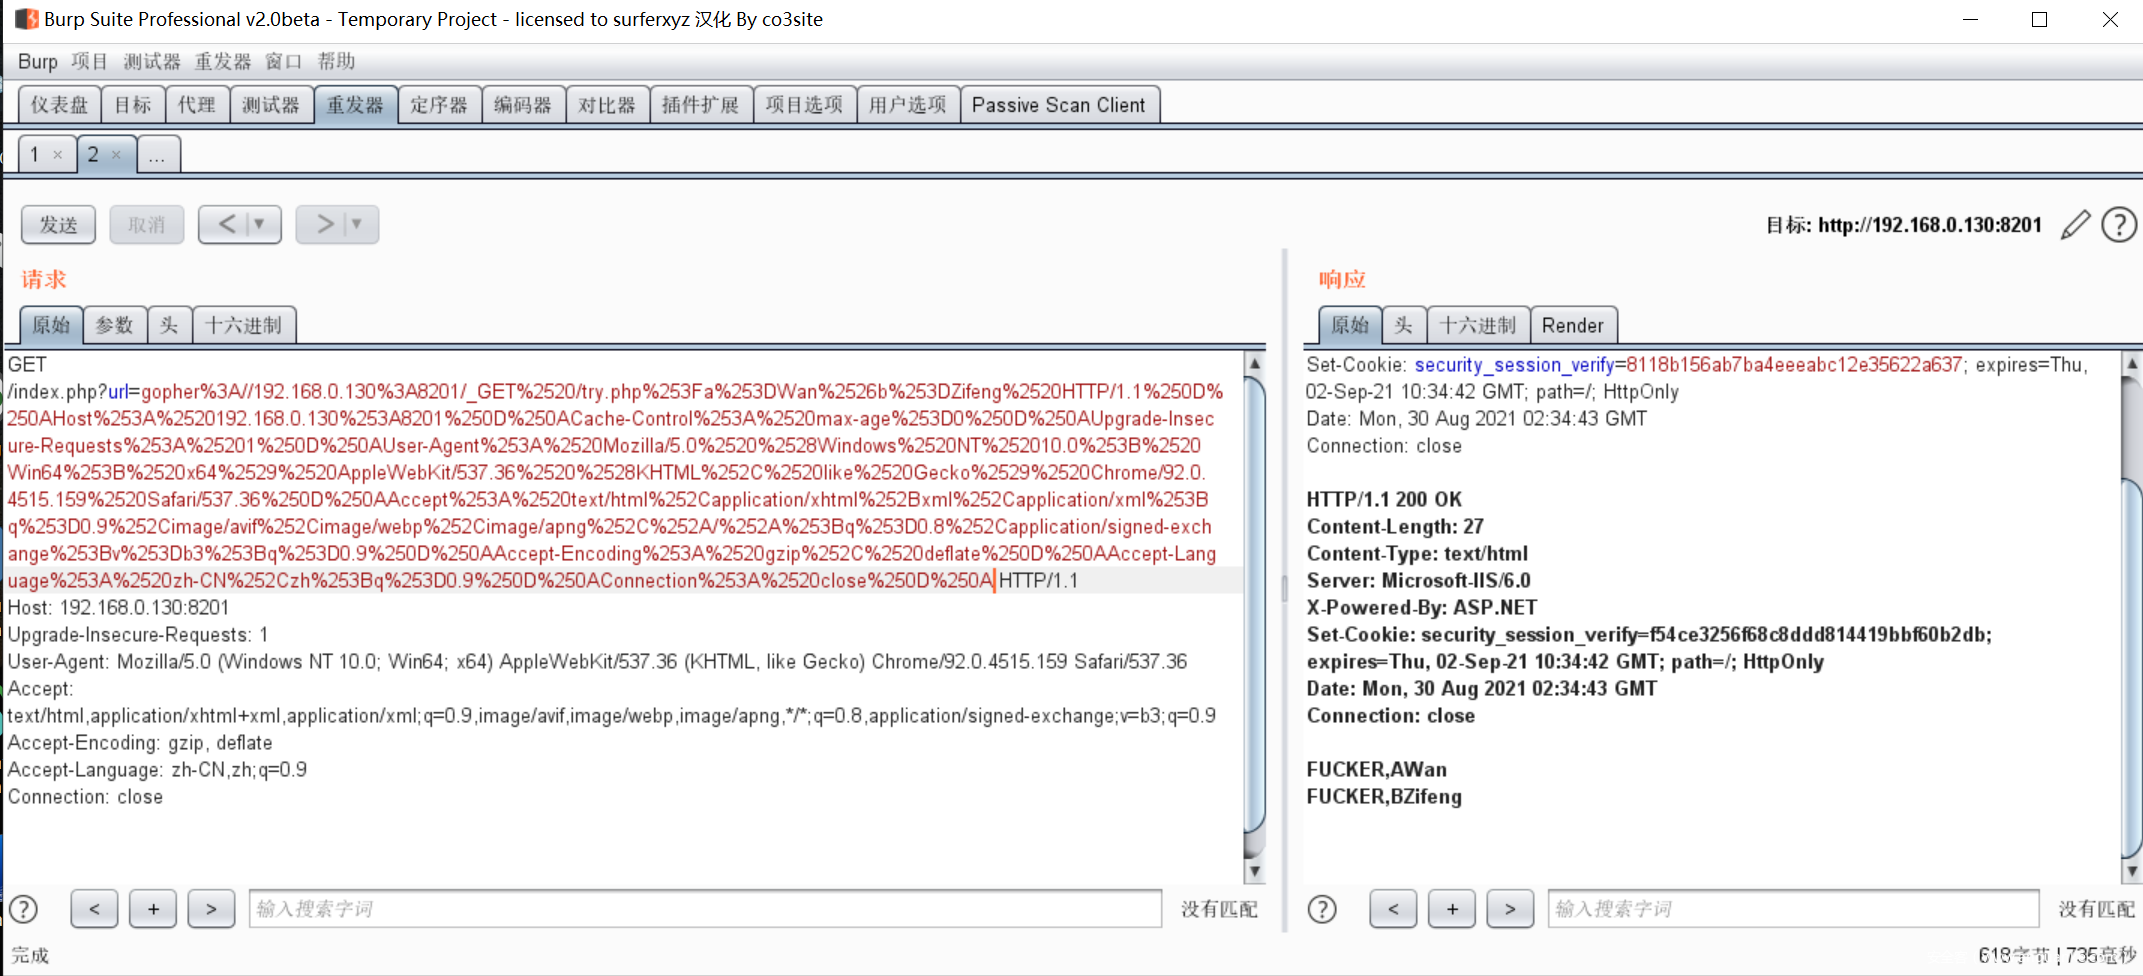Viewport: 2143px width, 976px height.
Task: Click response pane scrollbar down arrow
Action: click(2132, 871)
